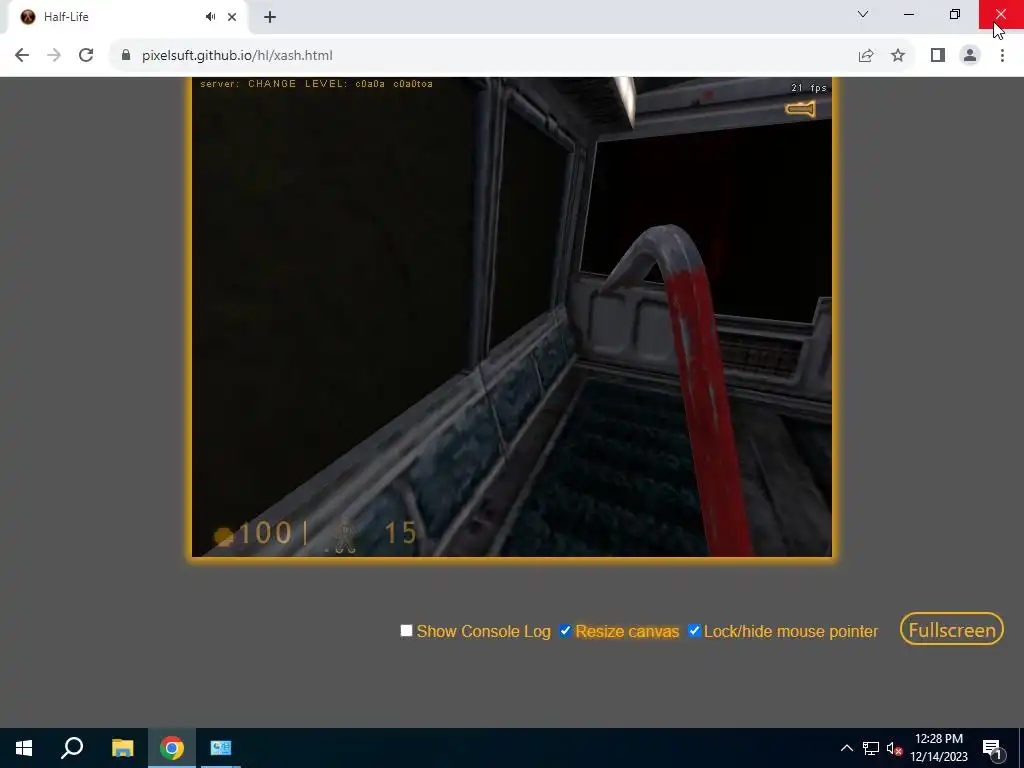This screenshot has height=768, width=1024.
Task: Restore down the Chrome window
Action: coord(955,14)
